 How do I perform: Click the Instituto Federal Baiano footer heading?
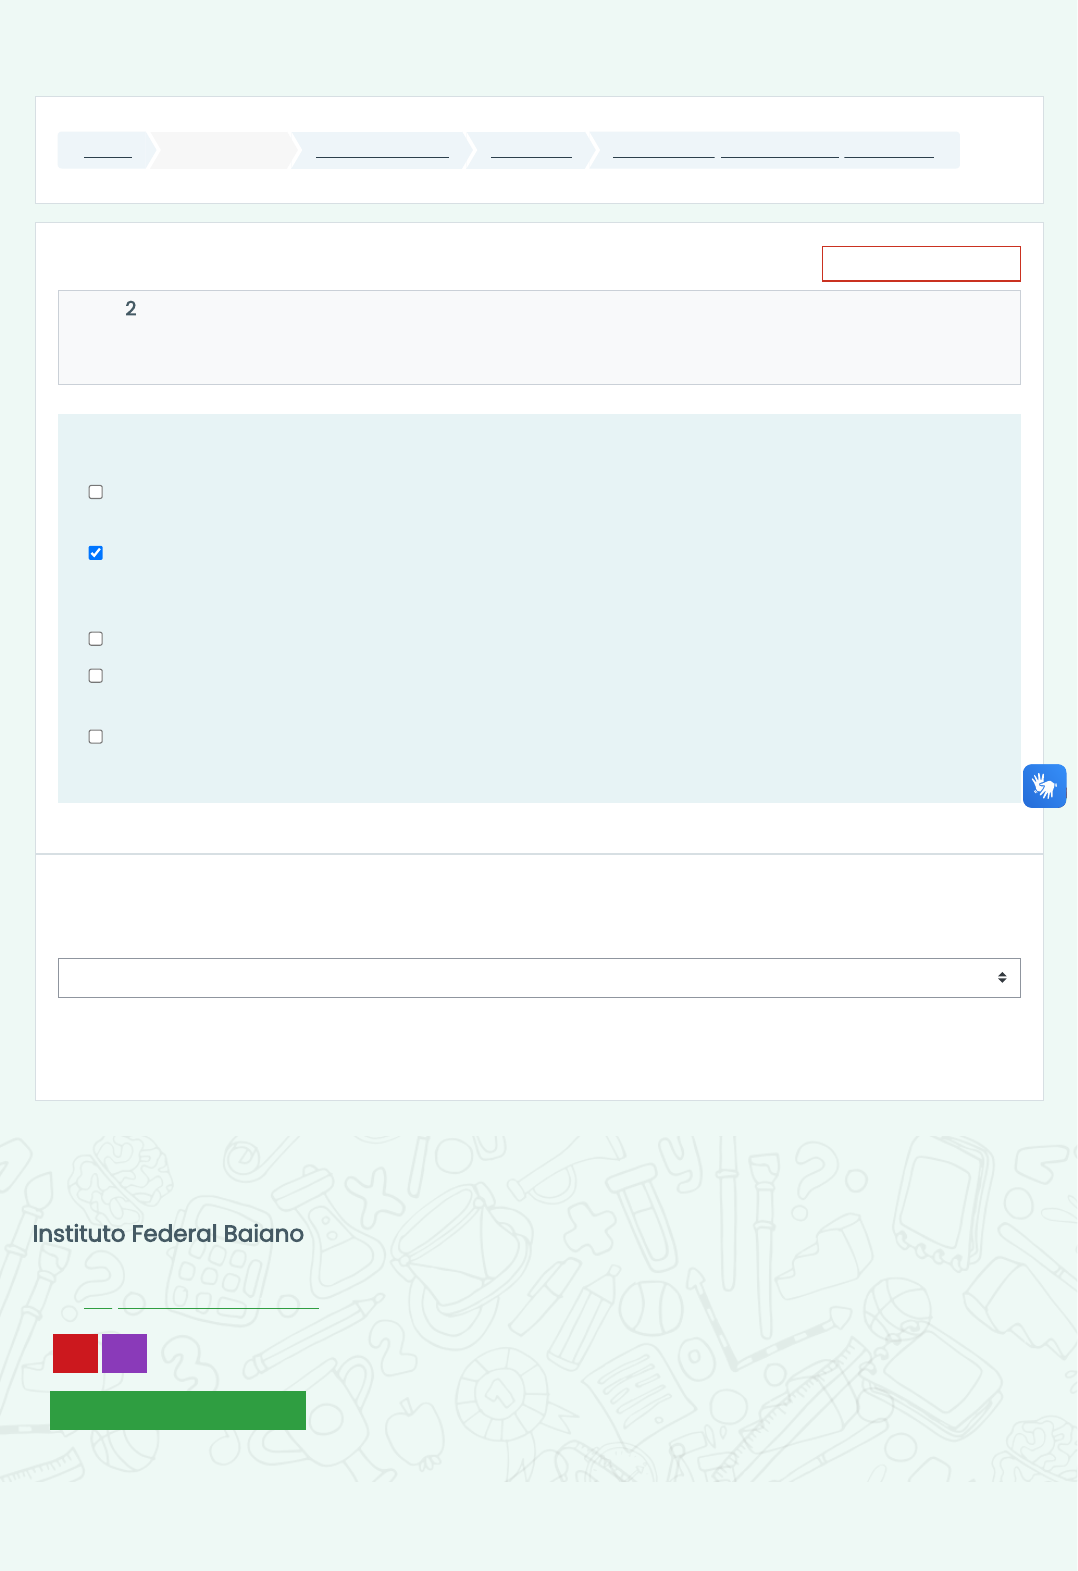point(168,1234)
